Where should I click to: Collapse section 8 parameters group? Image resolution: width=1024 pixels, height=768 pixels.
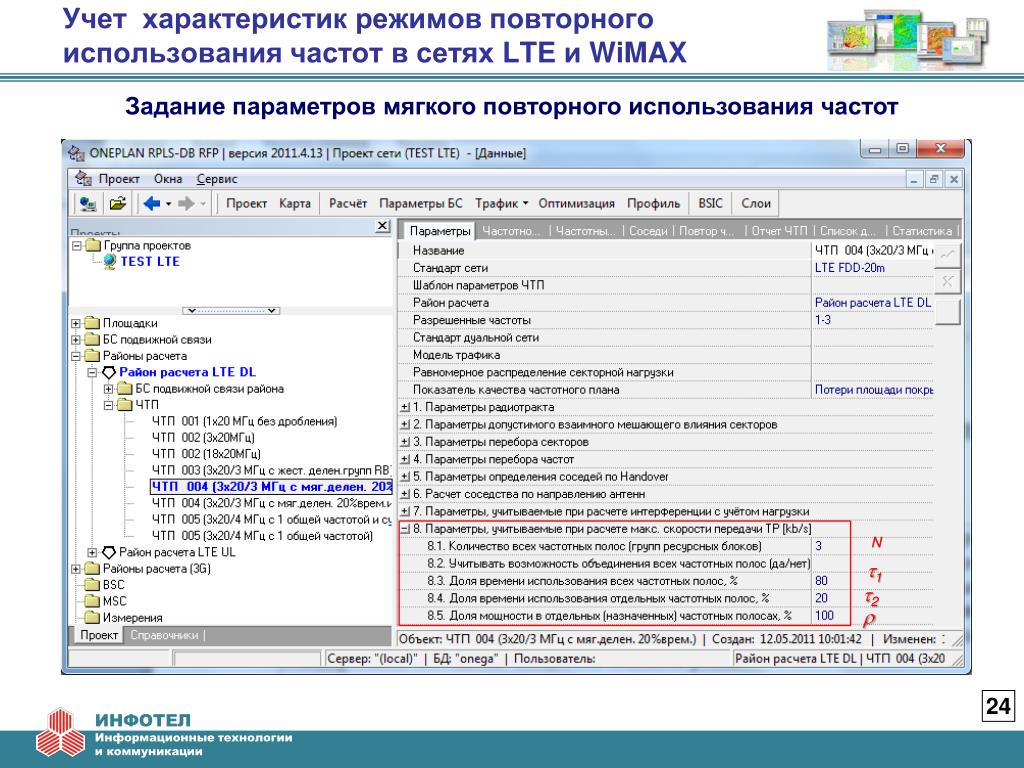[405, 529]
